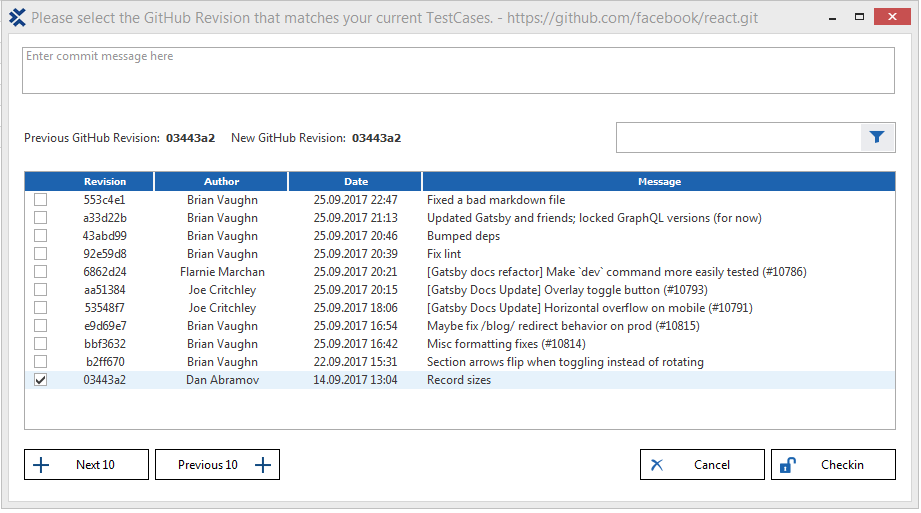The image size is (921, 513).
Task: Click the X icon on Cancel button
Action: [657, 465]
